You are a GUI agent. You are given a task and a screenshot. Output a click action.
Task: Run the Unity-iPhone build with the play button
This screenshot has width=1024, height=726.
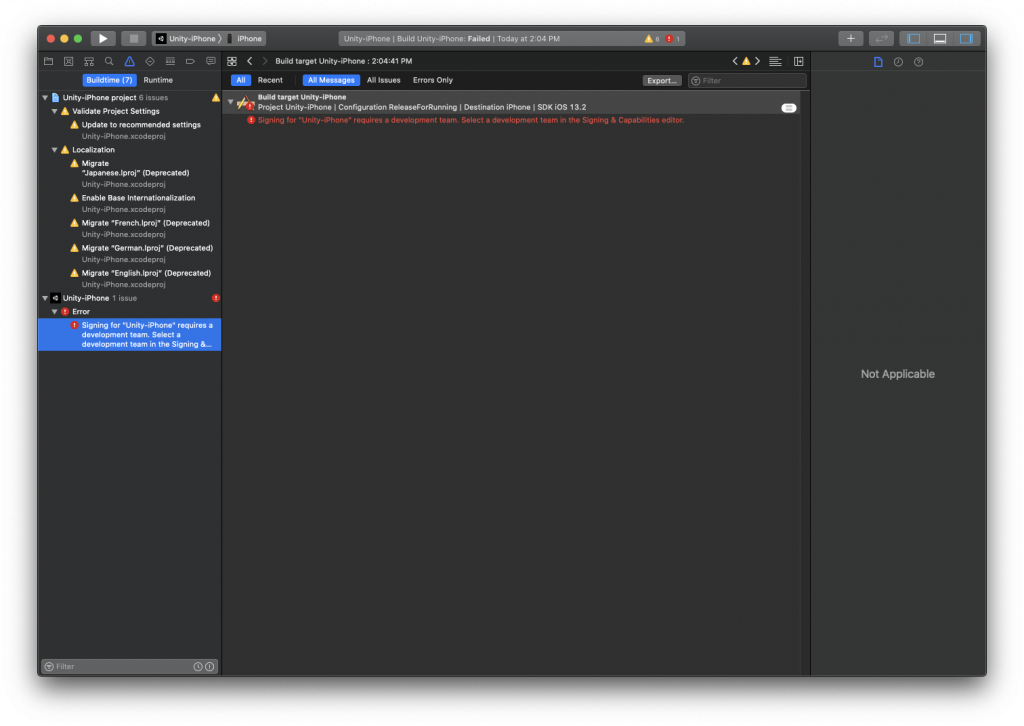click(103, 39)
